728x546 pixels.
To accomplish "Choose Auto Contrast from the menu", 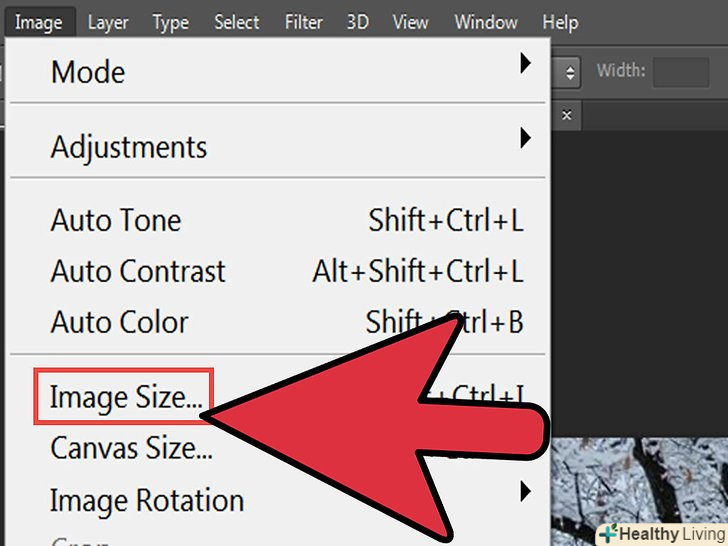I will click(138, 271).
